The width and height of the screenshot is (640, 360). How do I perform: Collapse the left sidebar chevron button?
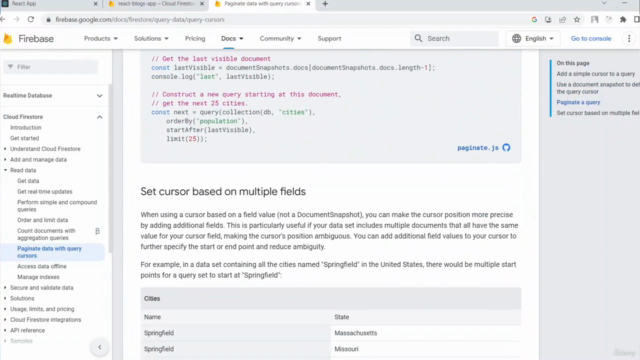coord(100,347)
